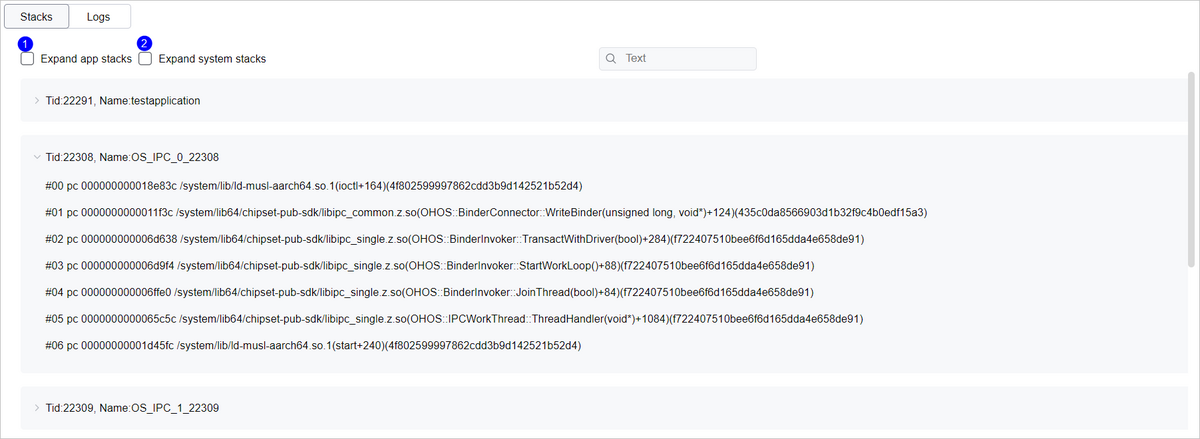
Task: Click frame #03 StartWorkLoop entry
Action: 430,266
